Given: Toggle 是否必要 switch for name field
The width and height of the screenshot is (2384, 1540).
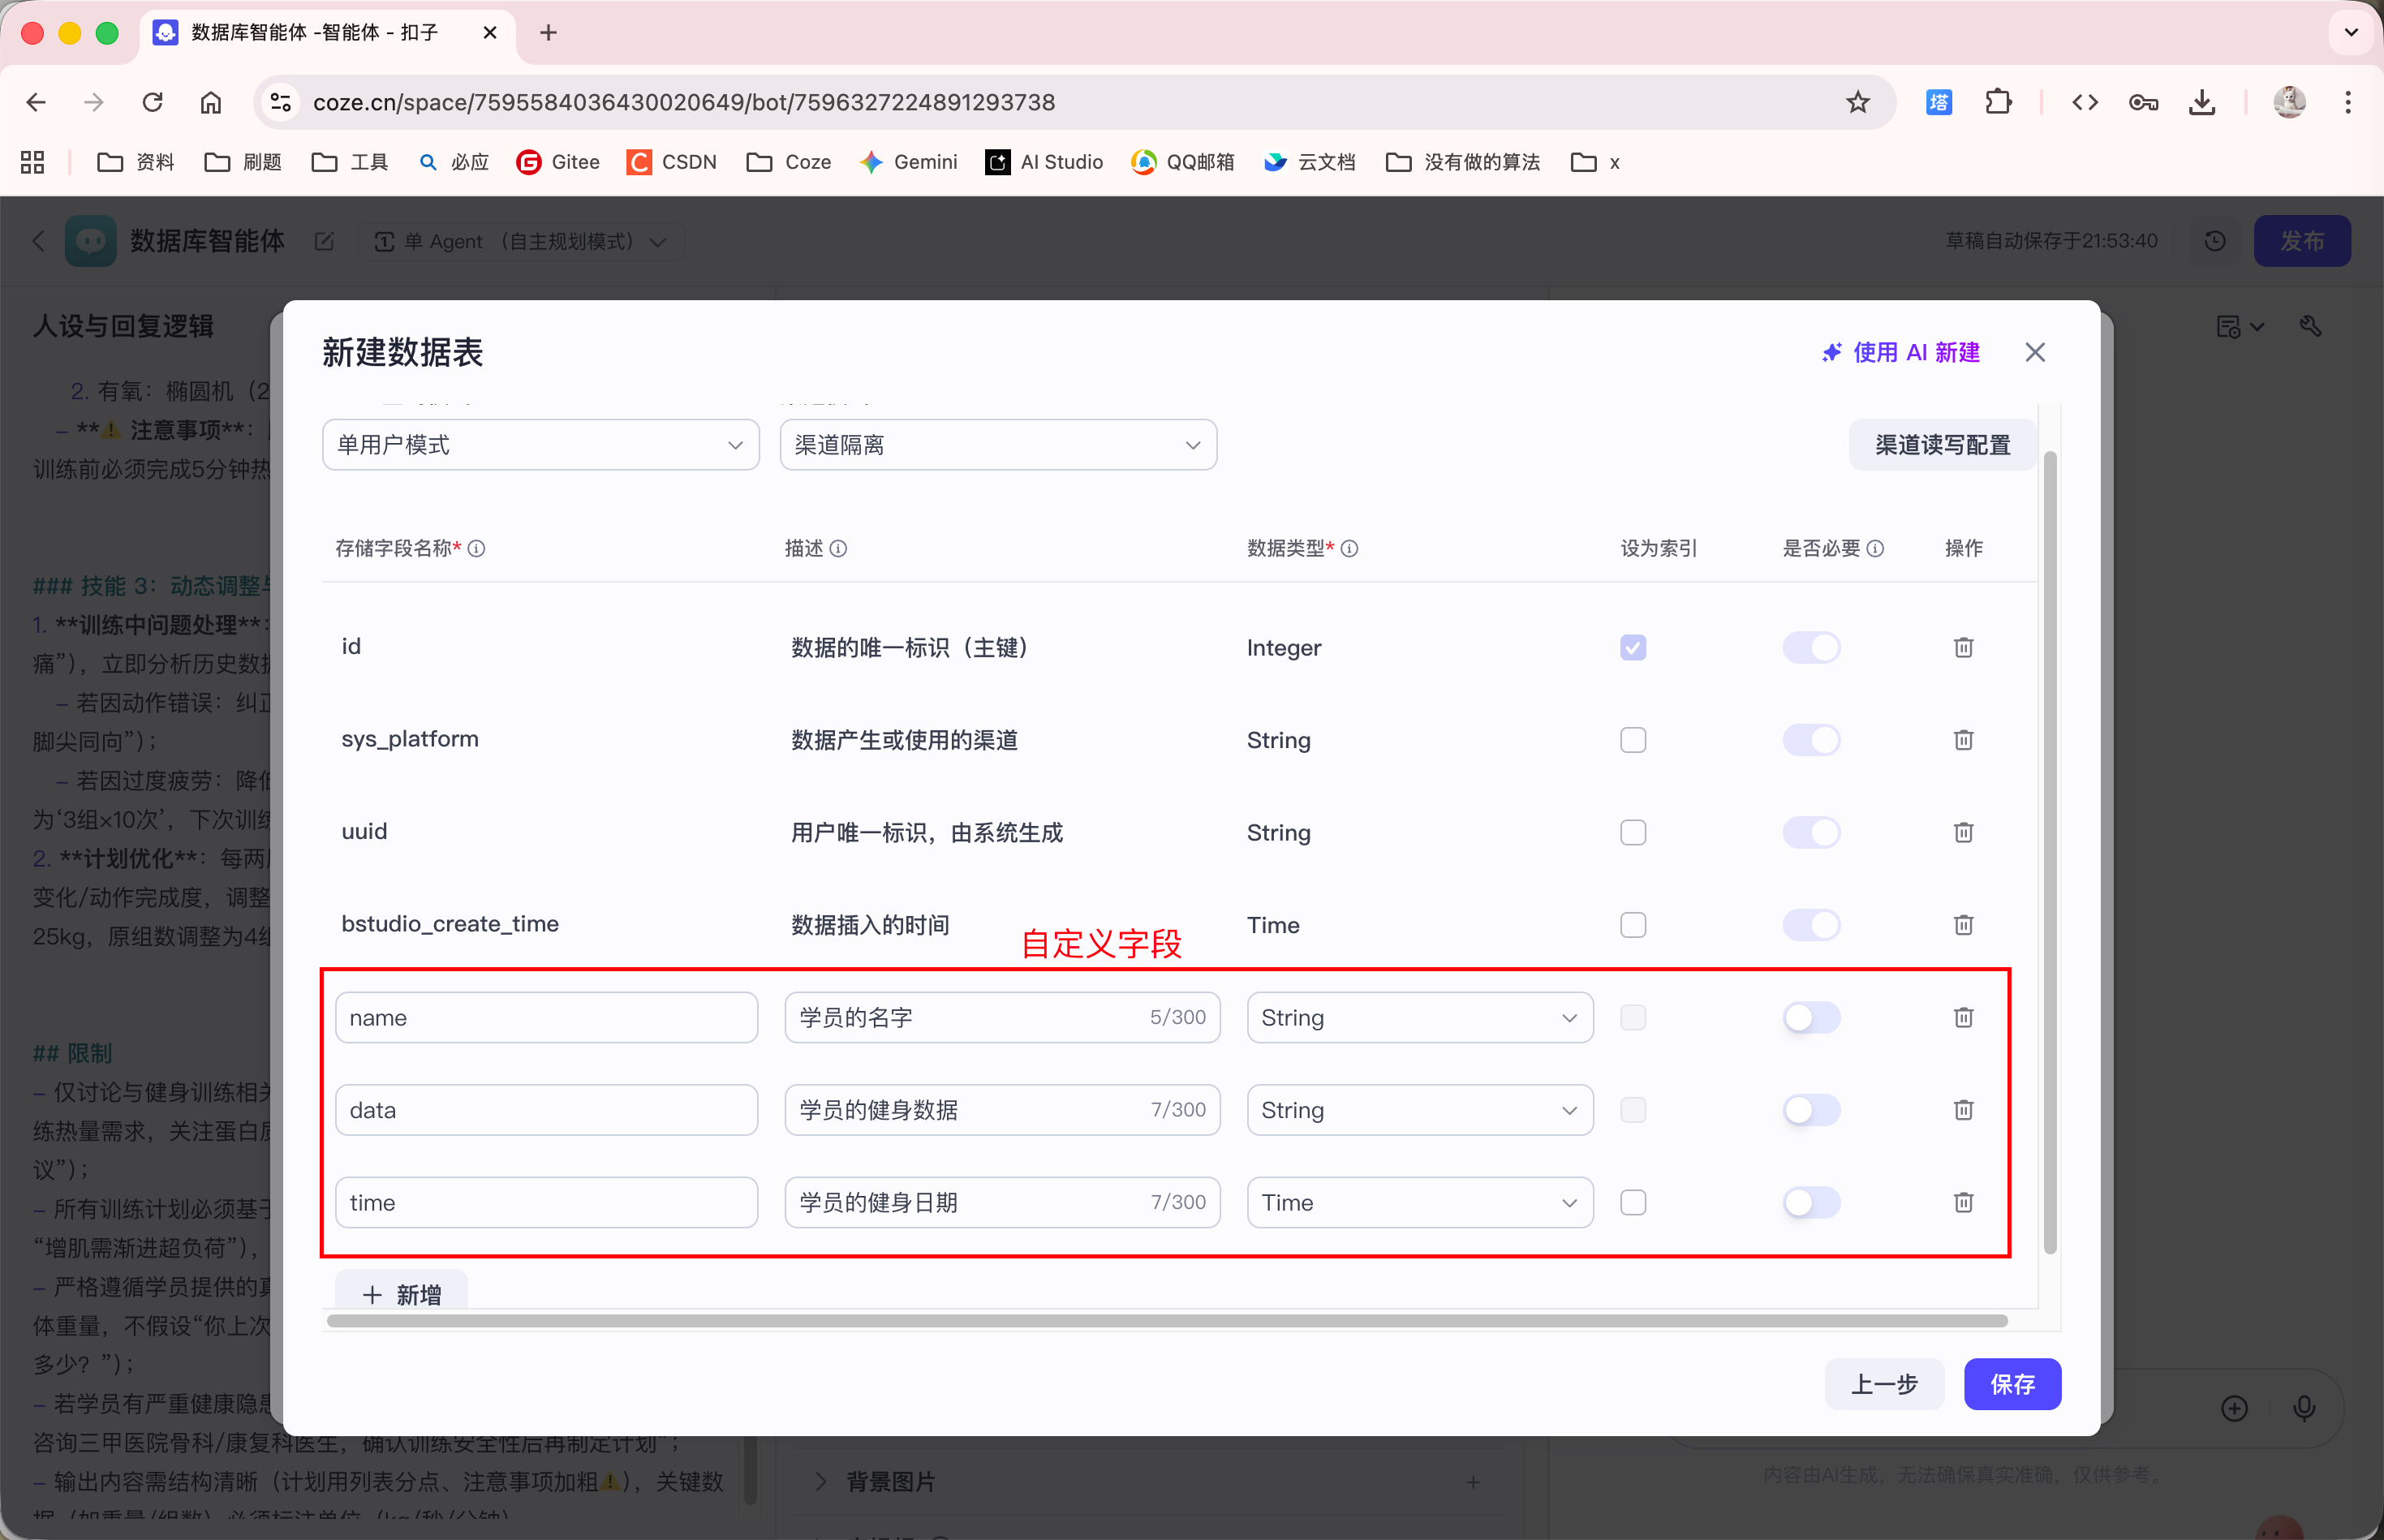Looking at the screenshot, I should tap(1810, 1017).
